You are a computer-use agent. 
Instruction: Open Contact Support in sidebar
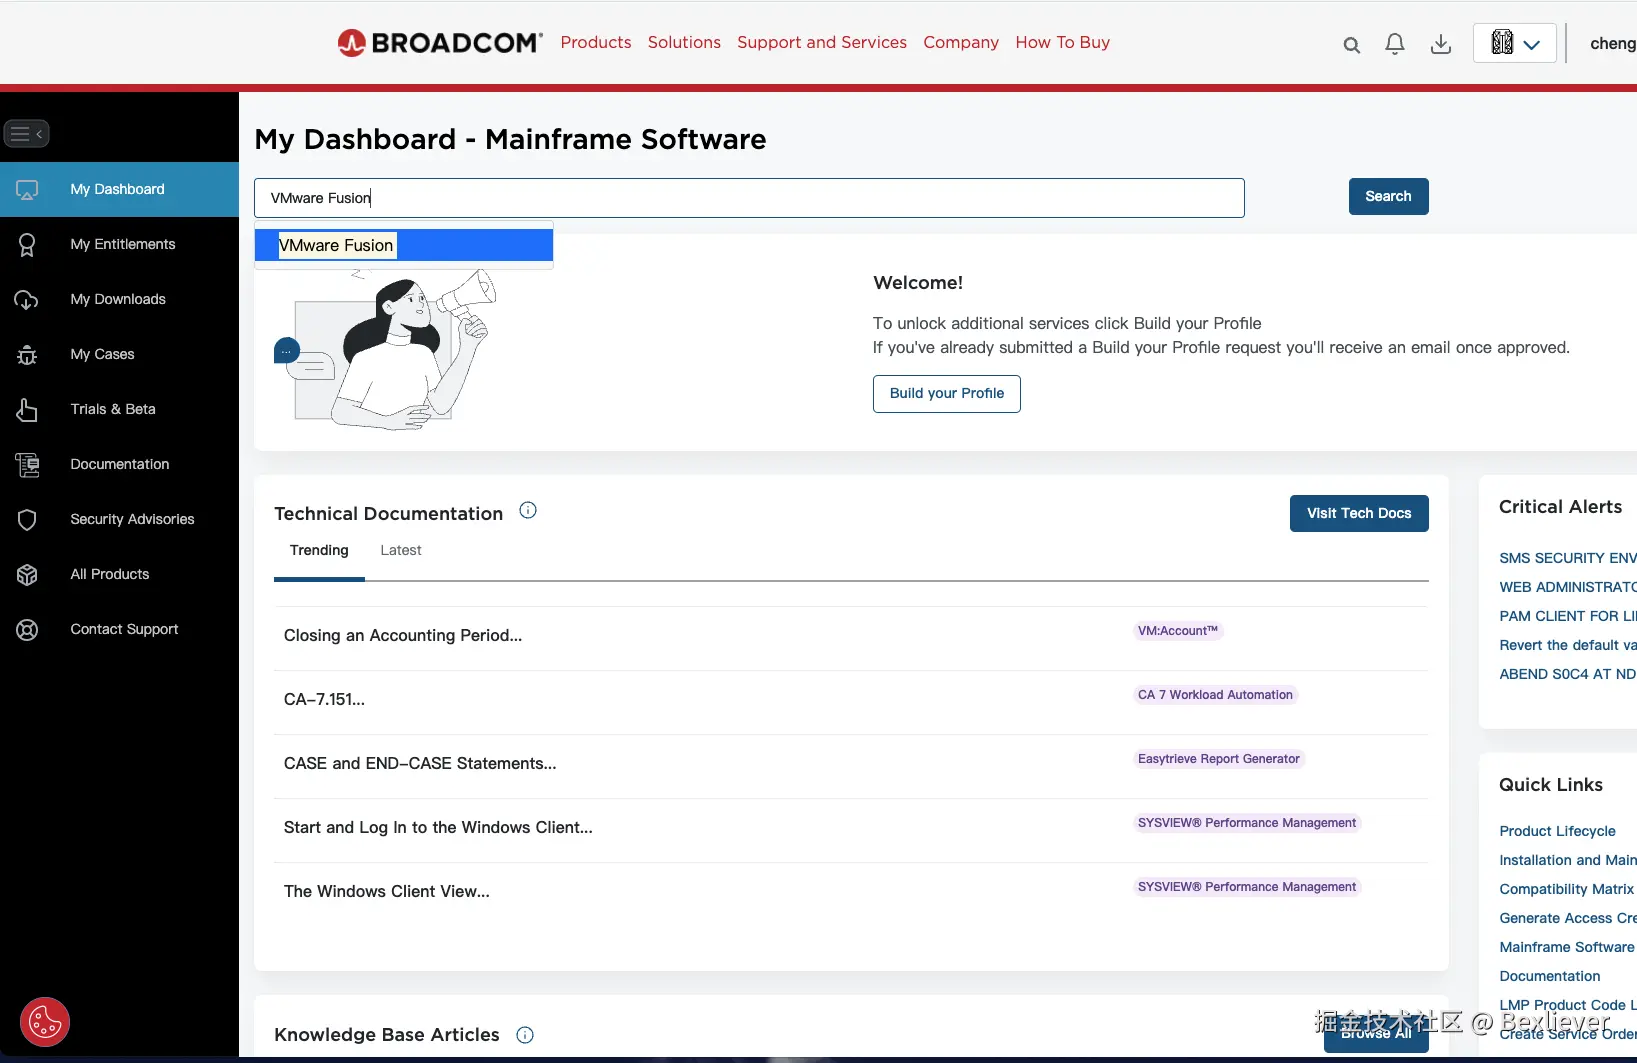[x=124, y=629]
